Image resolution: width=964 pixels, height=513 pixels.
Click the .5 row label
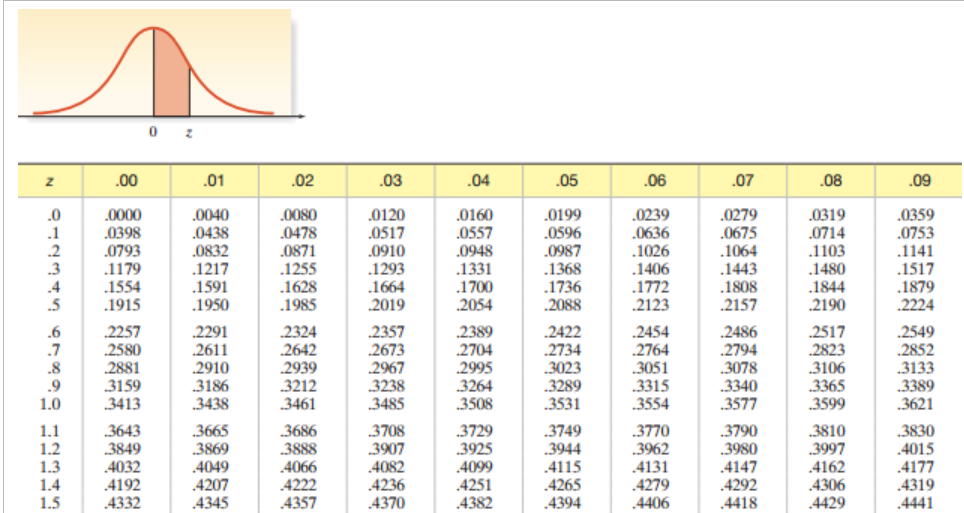pyautogui.click(x=54, y=305)
